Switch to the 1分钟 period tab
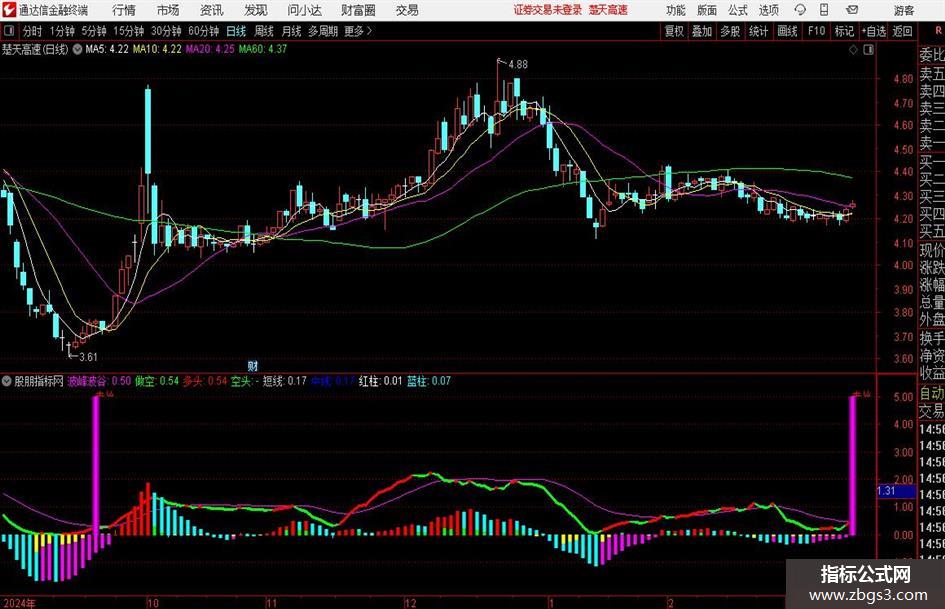 pos(62,31)
